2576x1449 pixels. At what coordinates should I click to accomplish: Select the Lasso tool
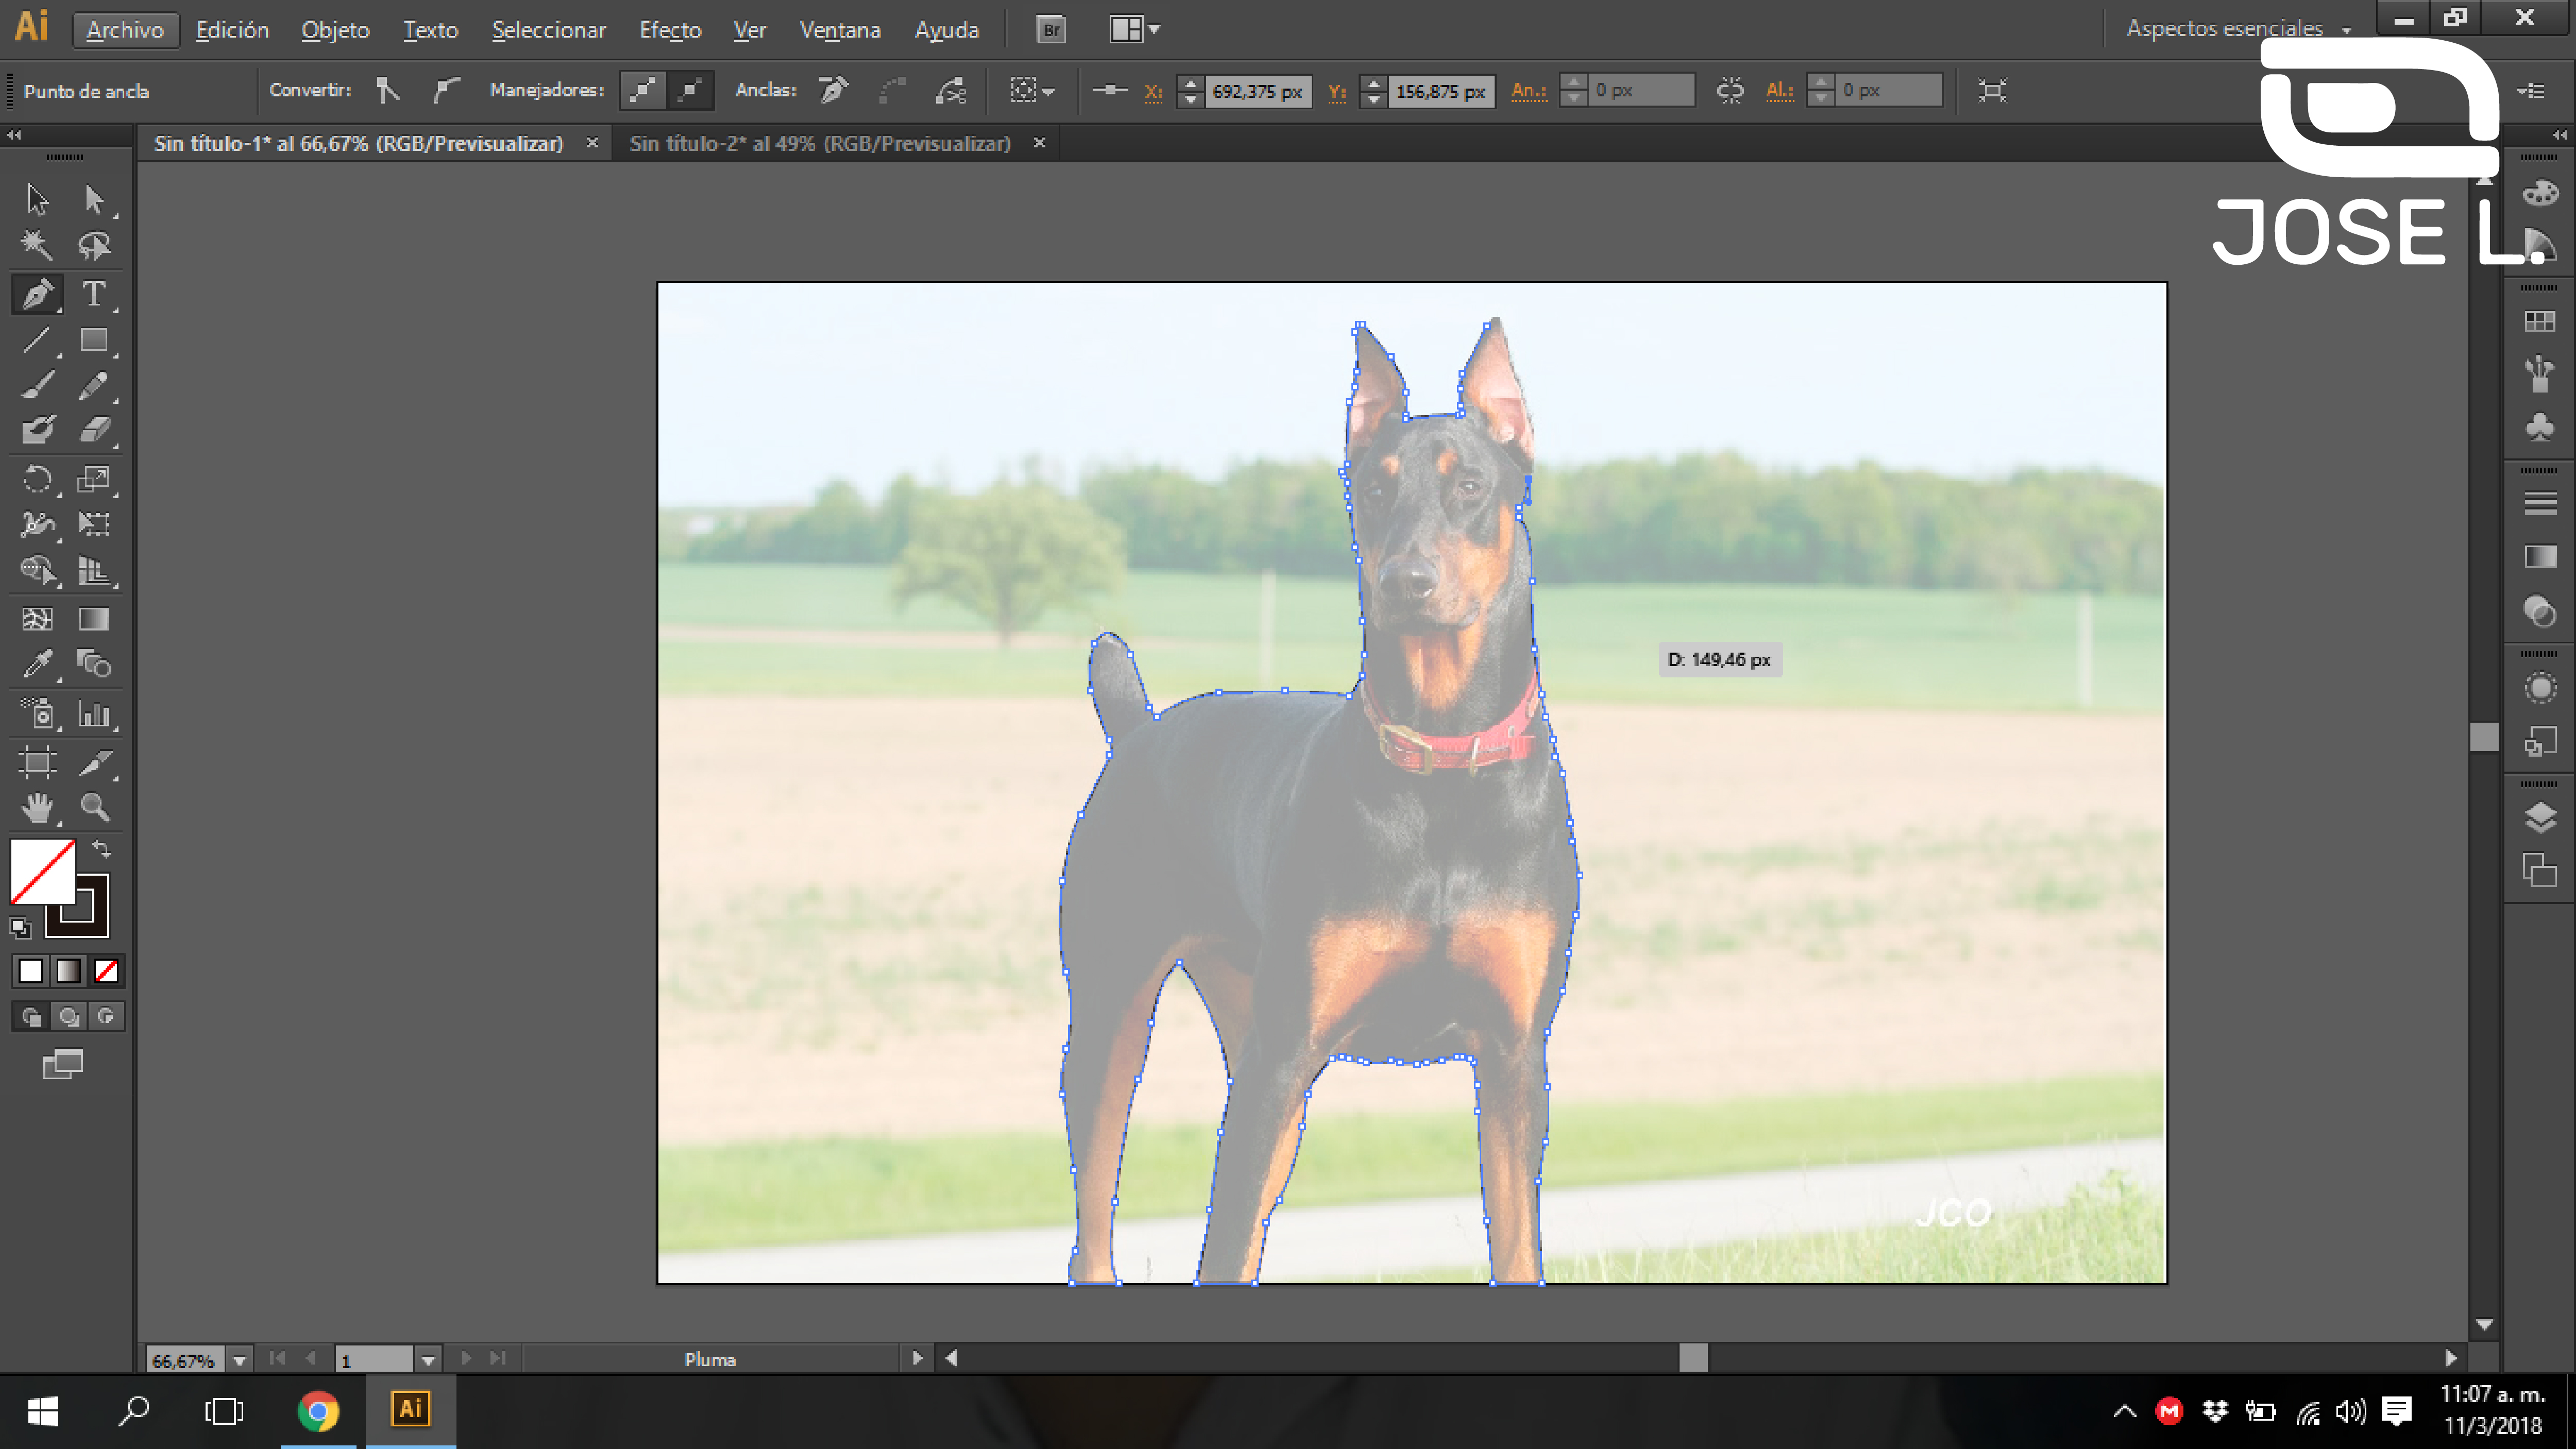94,245
